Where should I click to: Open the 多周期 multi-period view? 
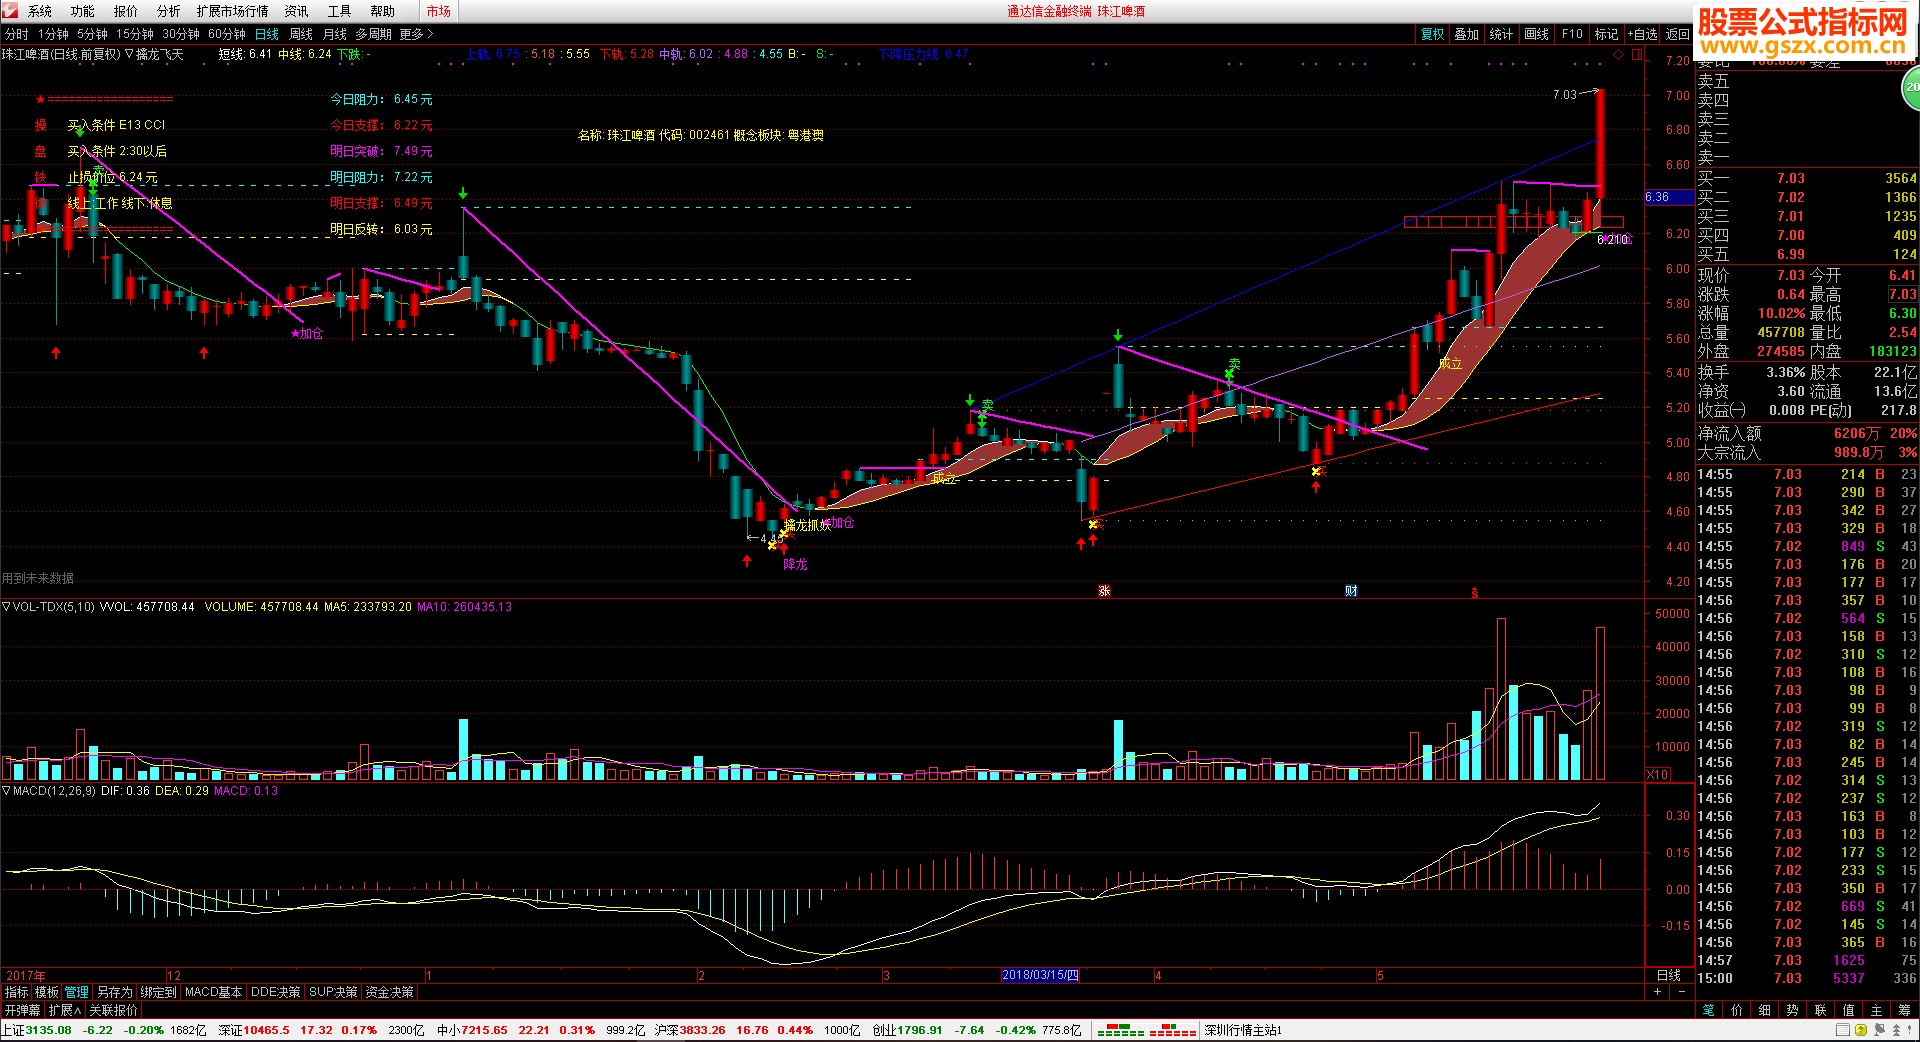point(373,34)
